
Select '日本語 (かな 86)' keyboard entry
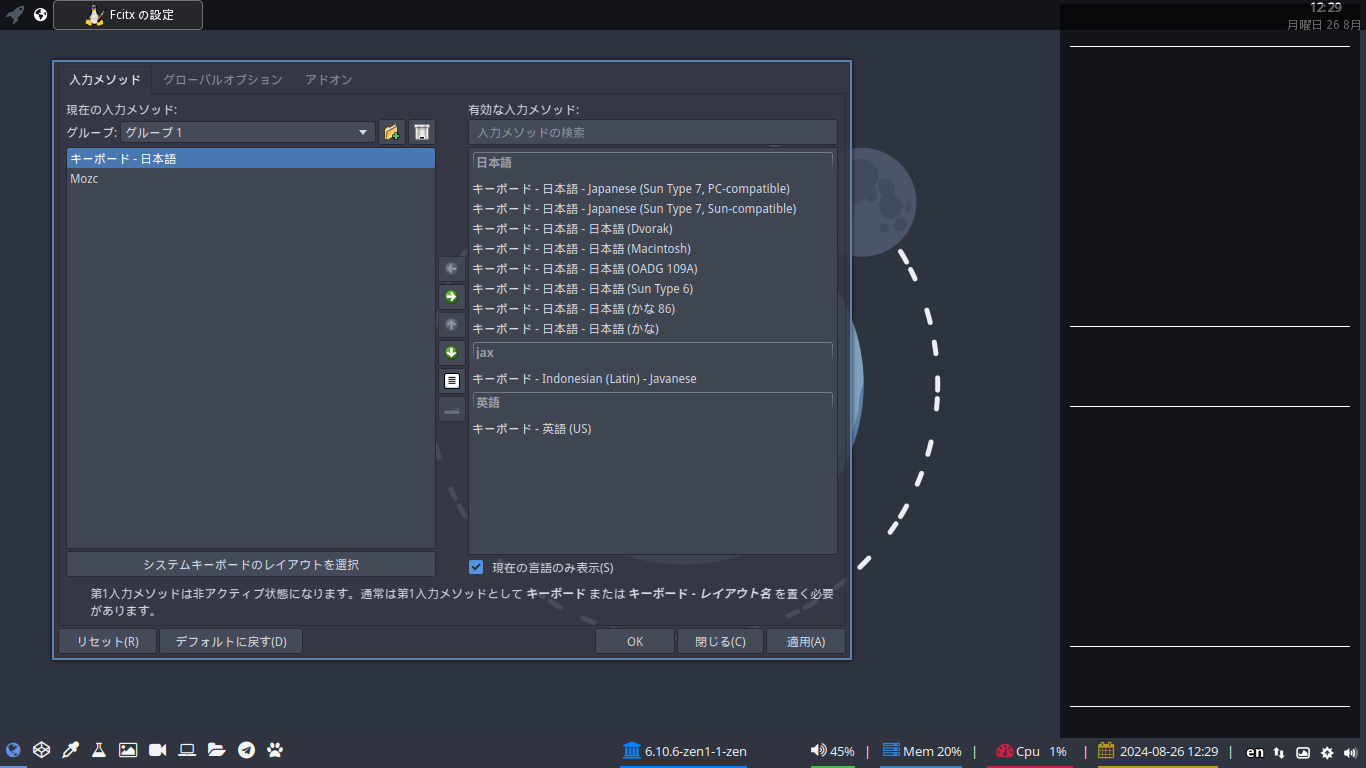pos(653,308)
